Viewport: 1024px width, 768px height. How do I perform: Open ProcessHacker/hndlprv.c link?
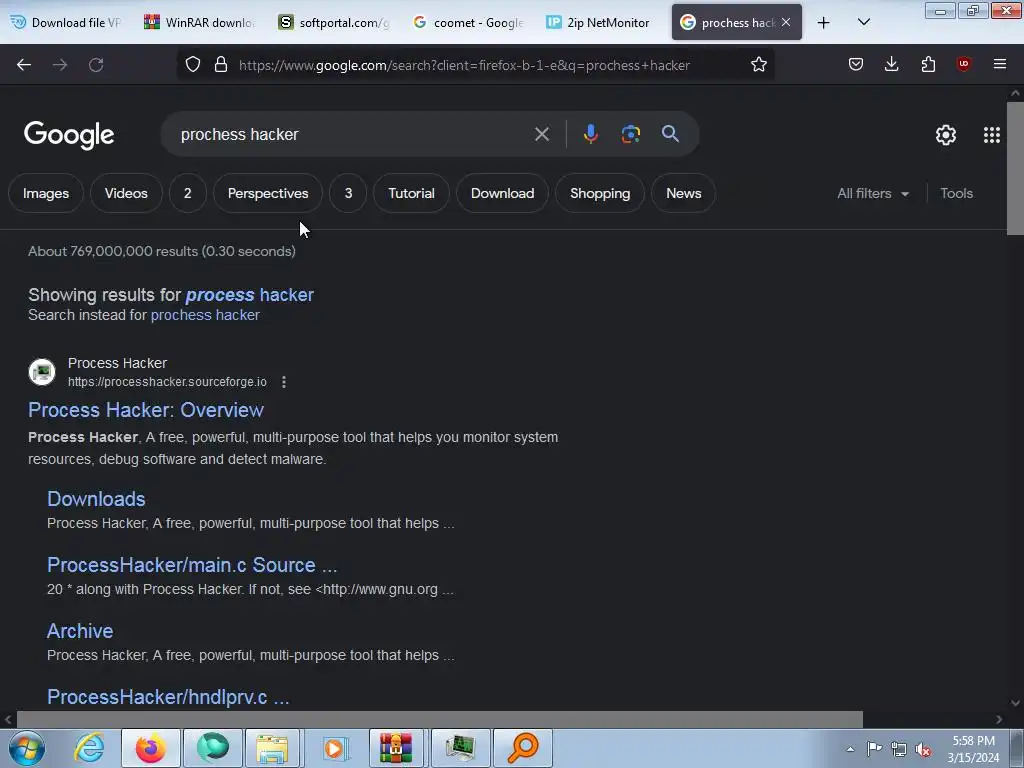pos(168,697)
